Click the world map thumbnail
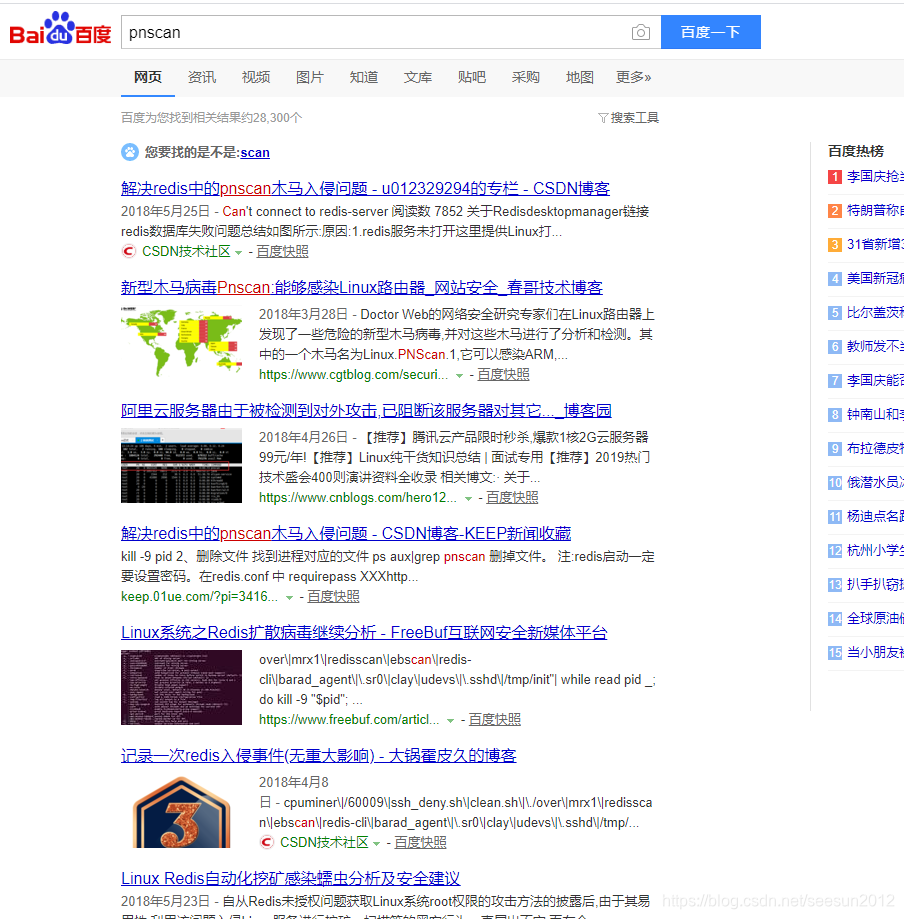Image resolution: width=904 pixels, height=919 pixels. click(181, 341)
